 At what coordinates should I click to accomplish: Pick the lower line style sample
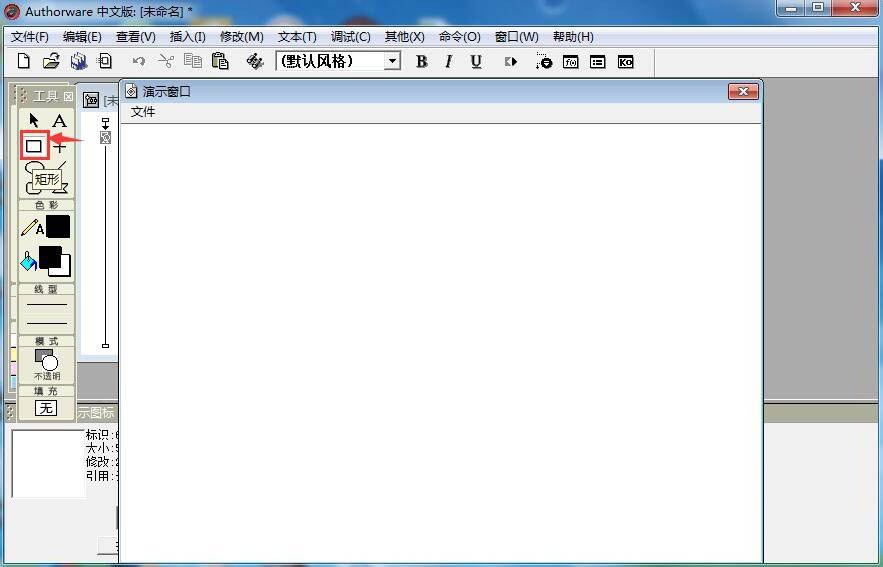pos(47,323)
